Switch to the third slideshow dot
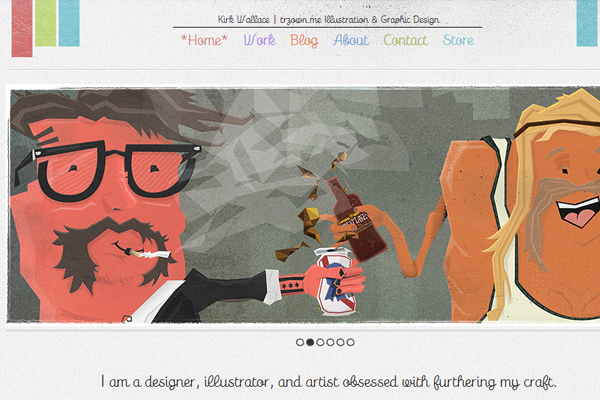This screenshot has width=600, height=400. pyautogui.click(x=320, y=342)
